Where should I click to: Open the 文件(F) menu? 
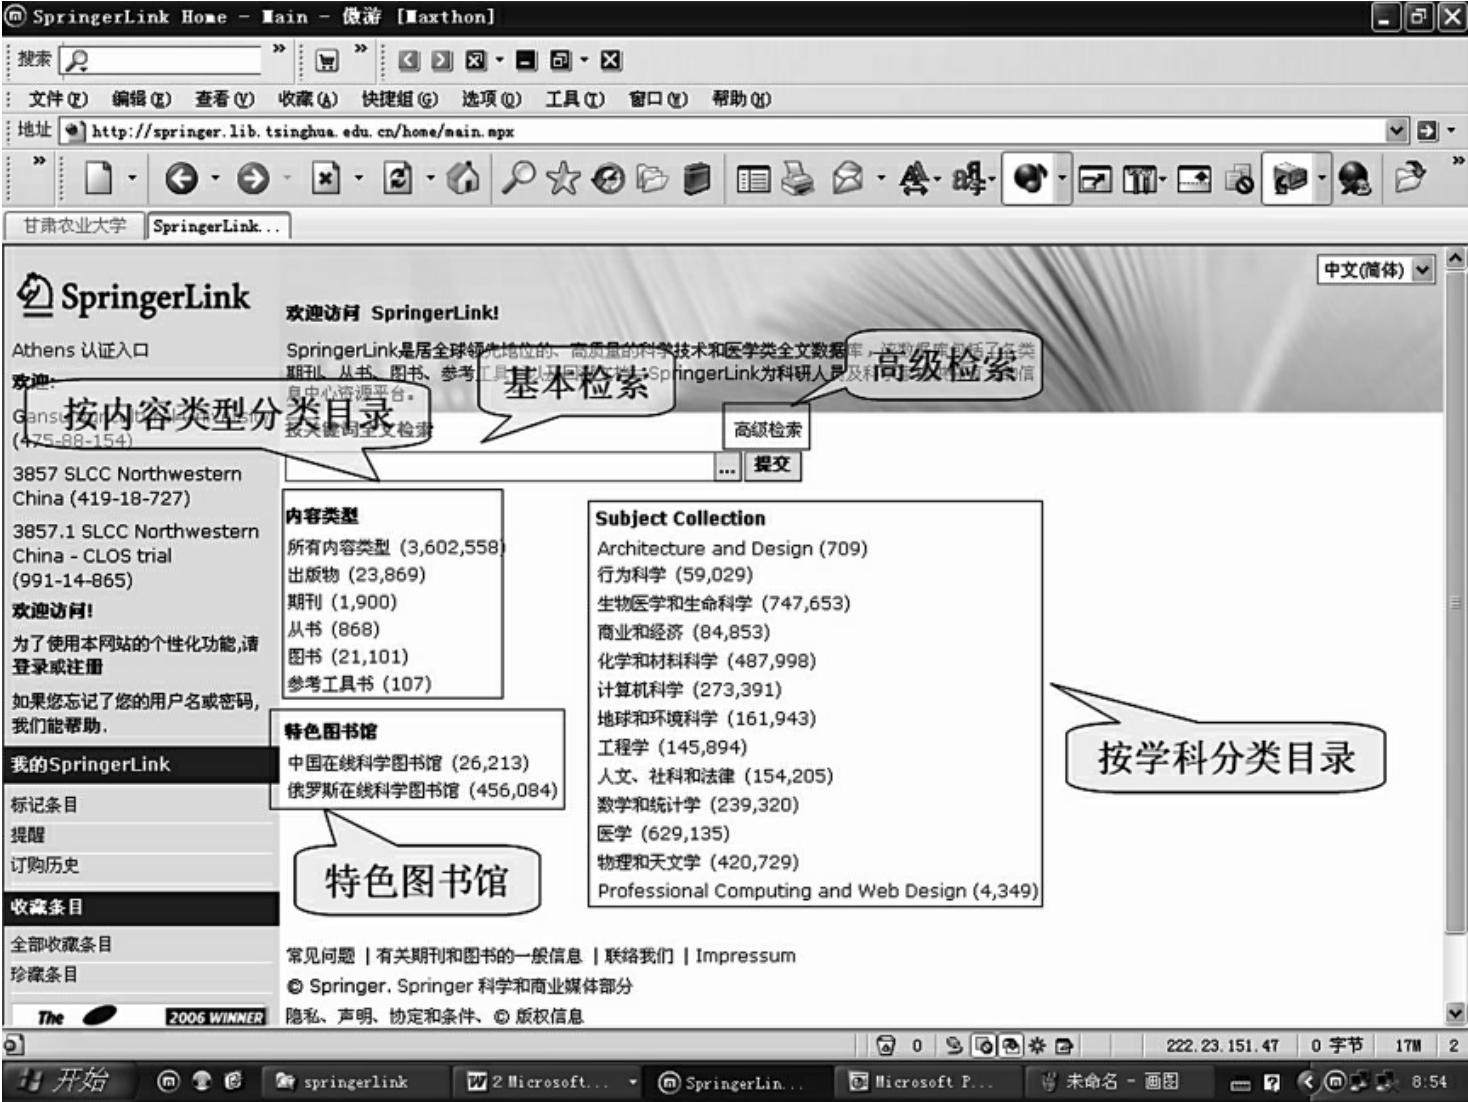(x=58, y=98)
